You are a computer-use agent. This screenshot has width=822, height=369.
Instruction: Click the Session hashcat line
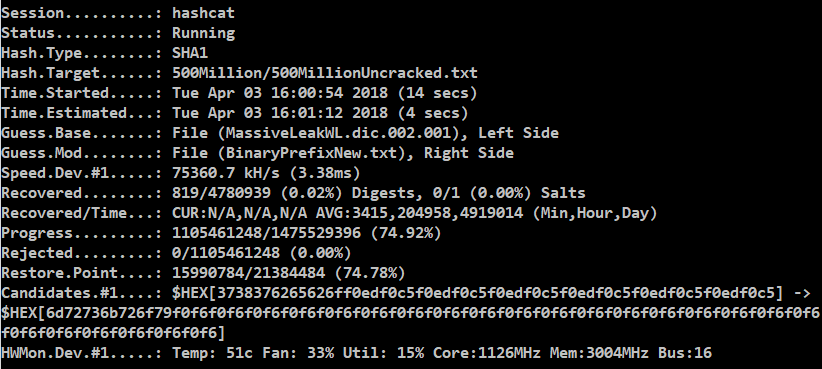[118, 13]
